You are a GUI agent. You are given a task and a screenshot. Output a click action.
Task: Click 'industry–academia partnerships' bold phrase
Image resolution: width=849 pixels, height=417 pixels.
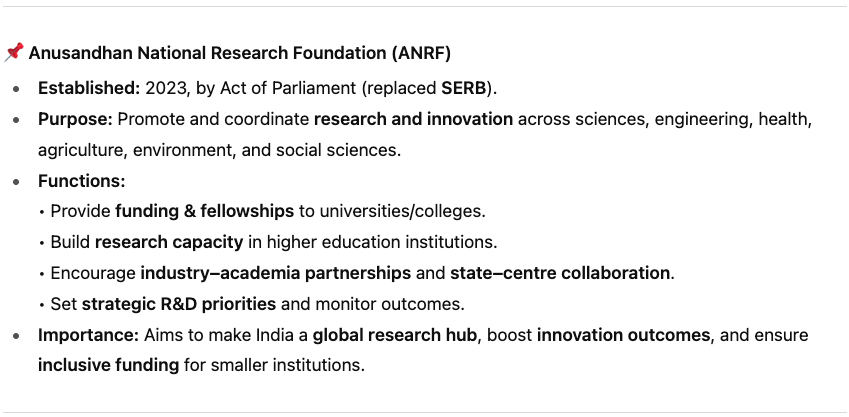[x=276, y=273]
